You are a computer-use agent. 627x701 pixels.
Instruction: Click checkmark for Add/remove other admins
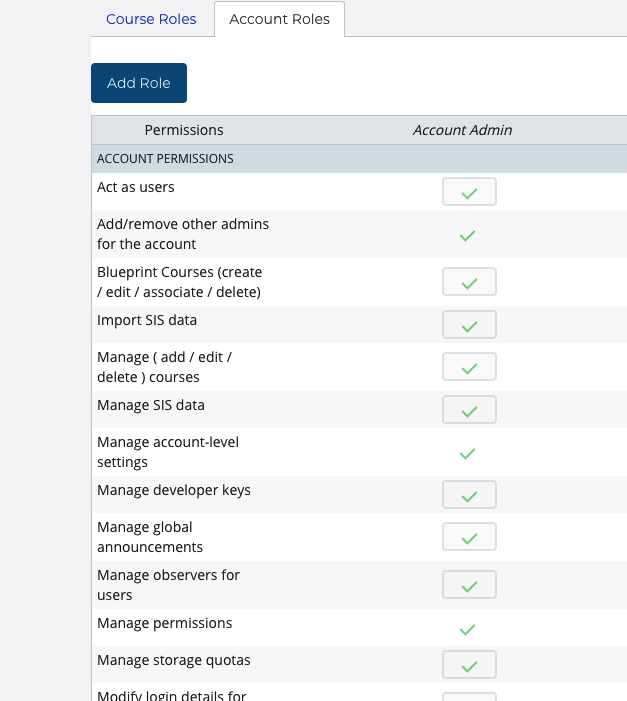point(467,236)
